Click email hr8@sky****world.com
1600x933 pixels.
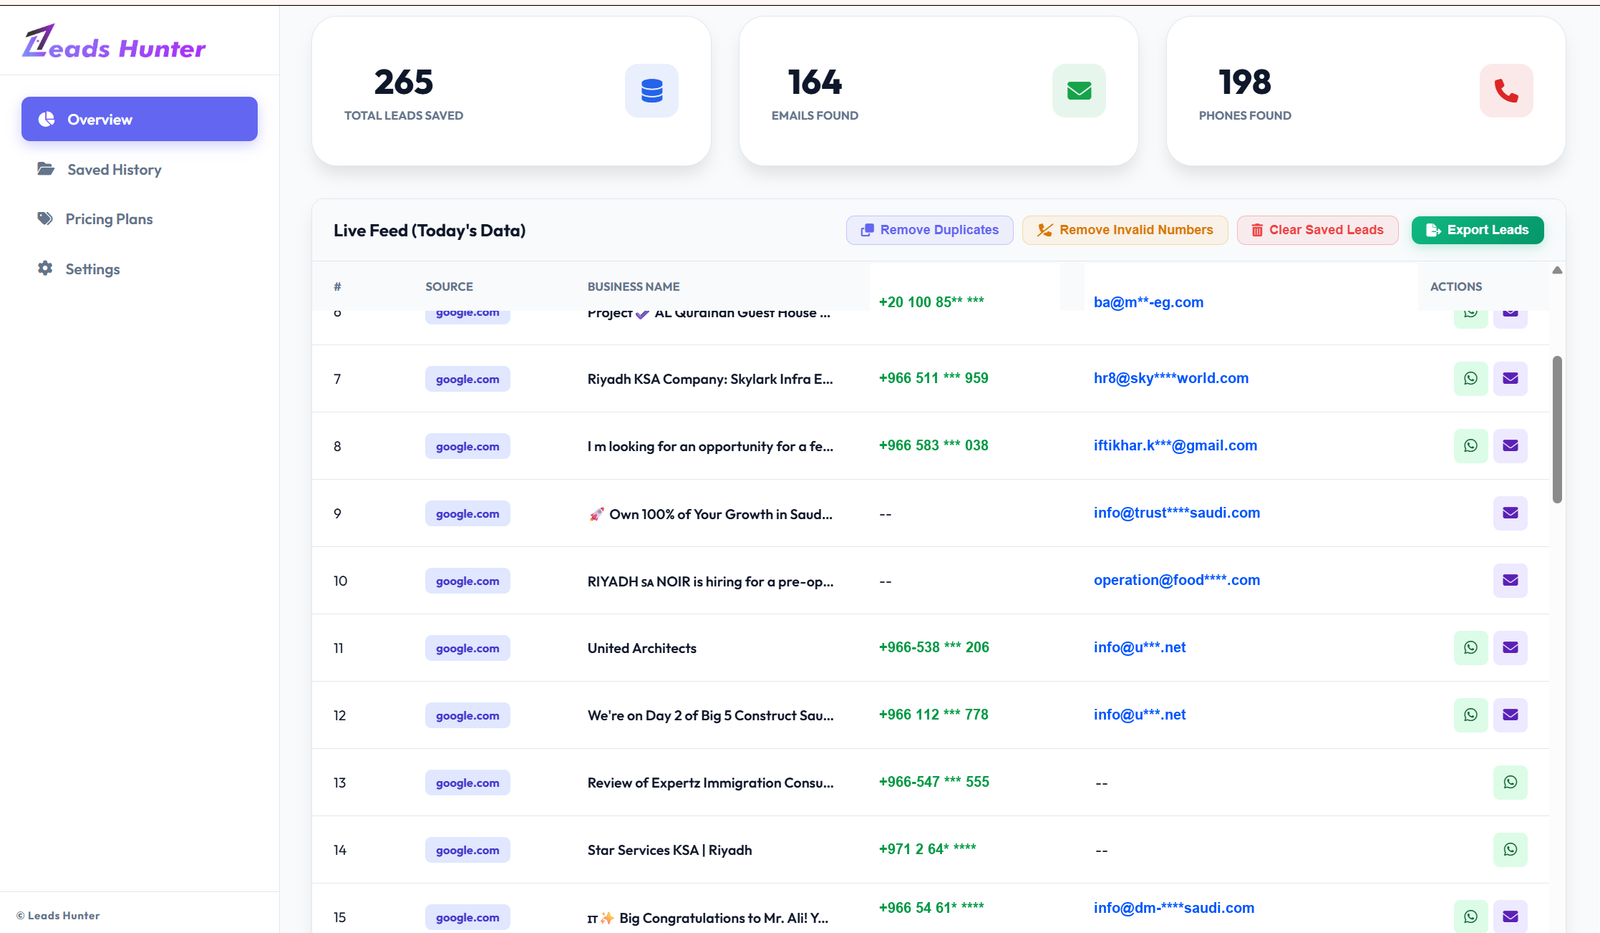(x=1171, y=378)
